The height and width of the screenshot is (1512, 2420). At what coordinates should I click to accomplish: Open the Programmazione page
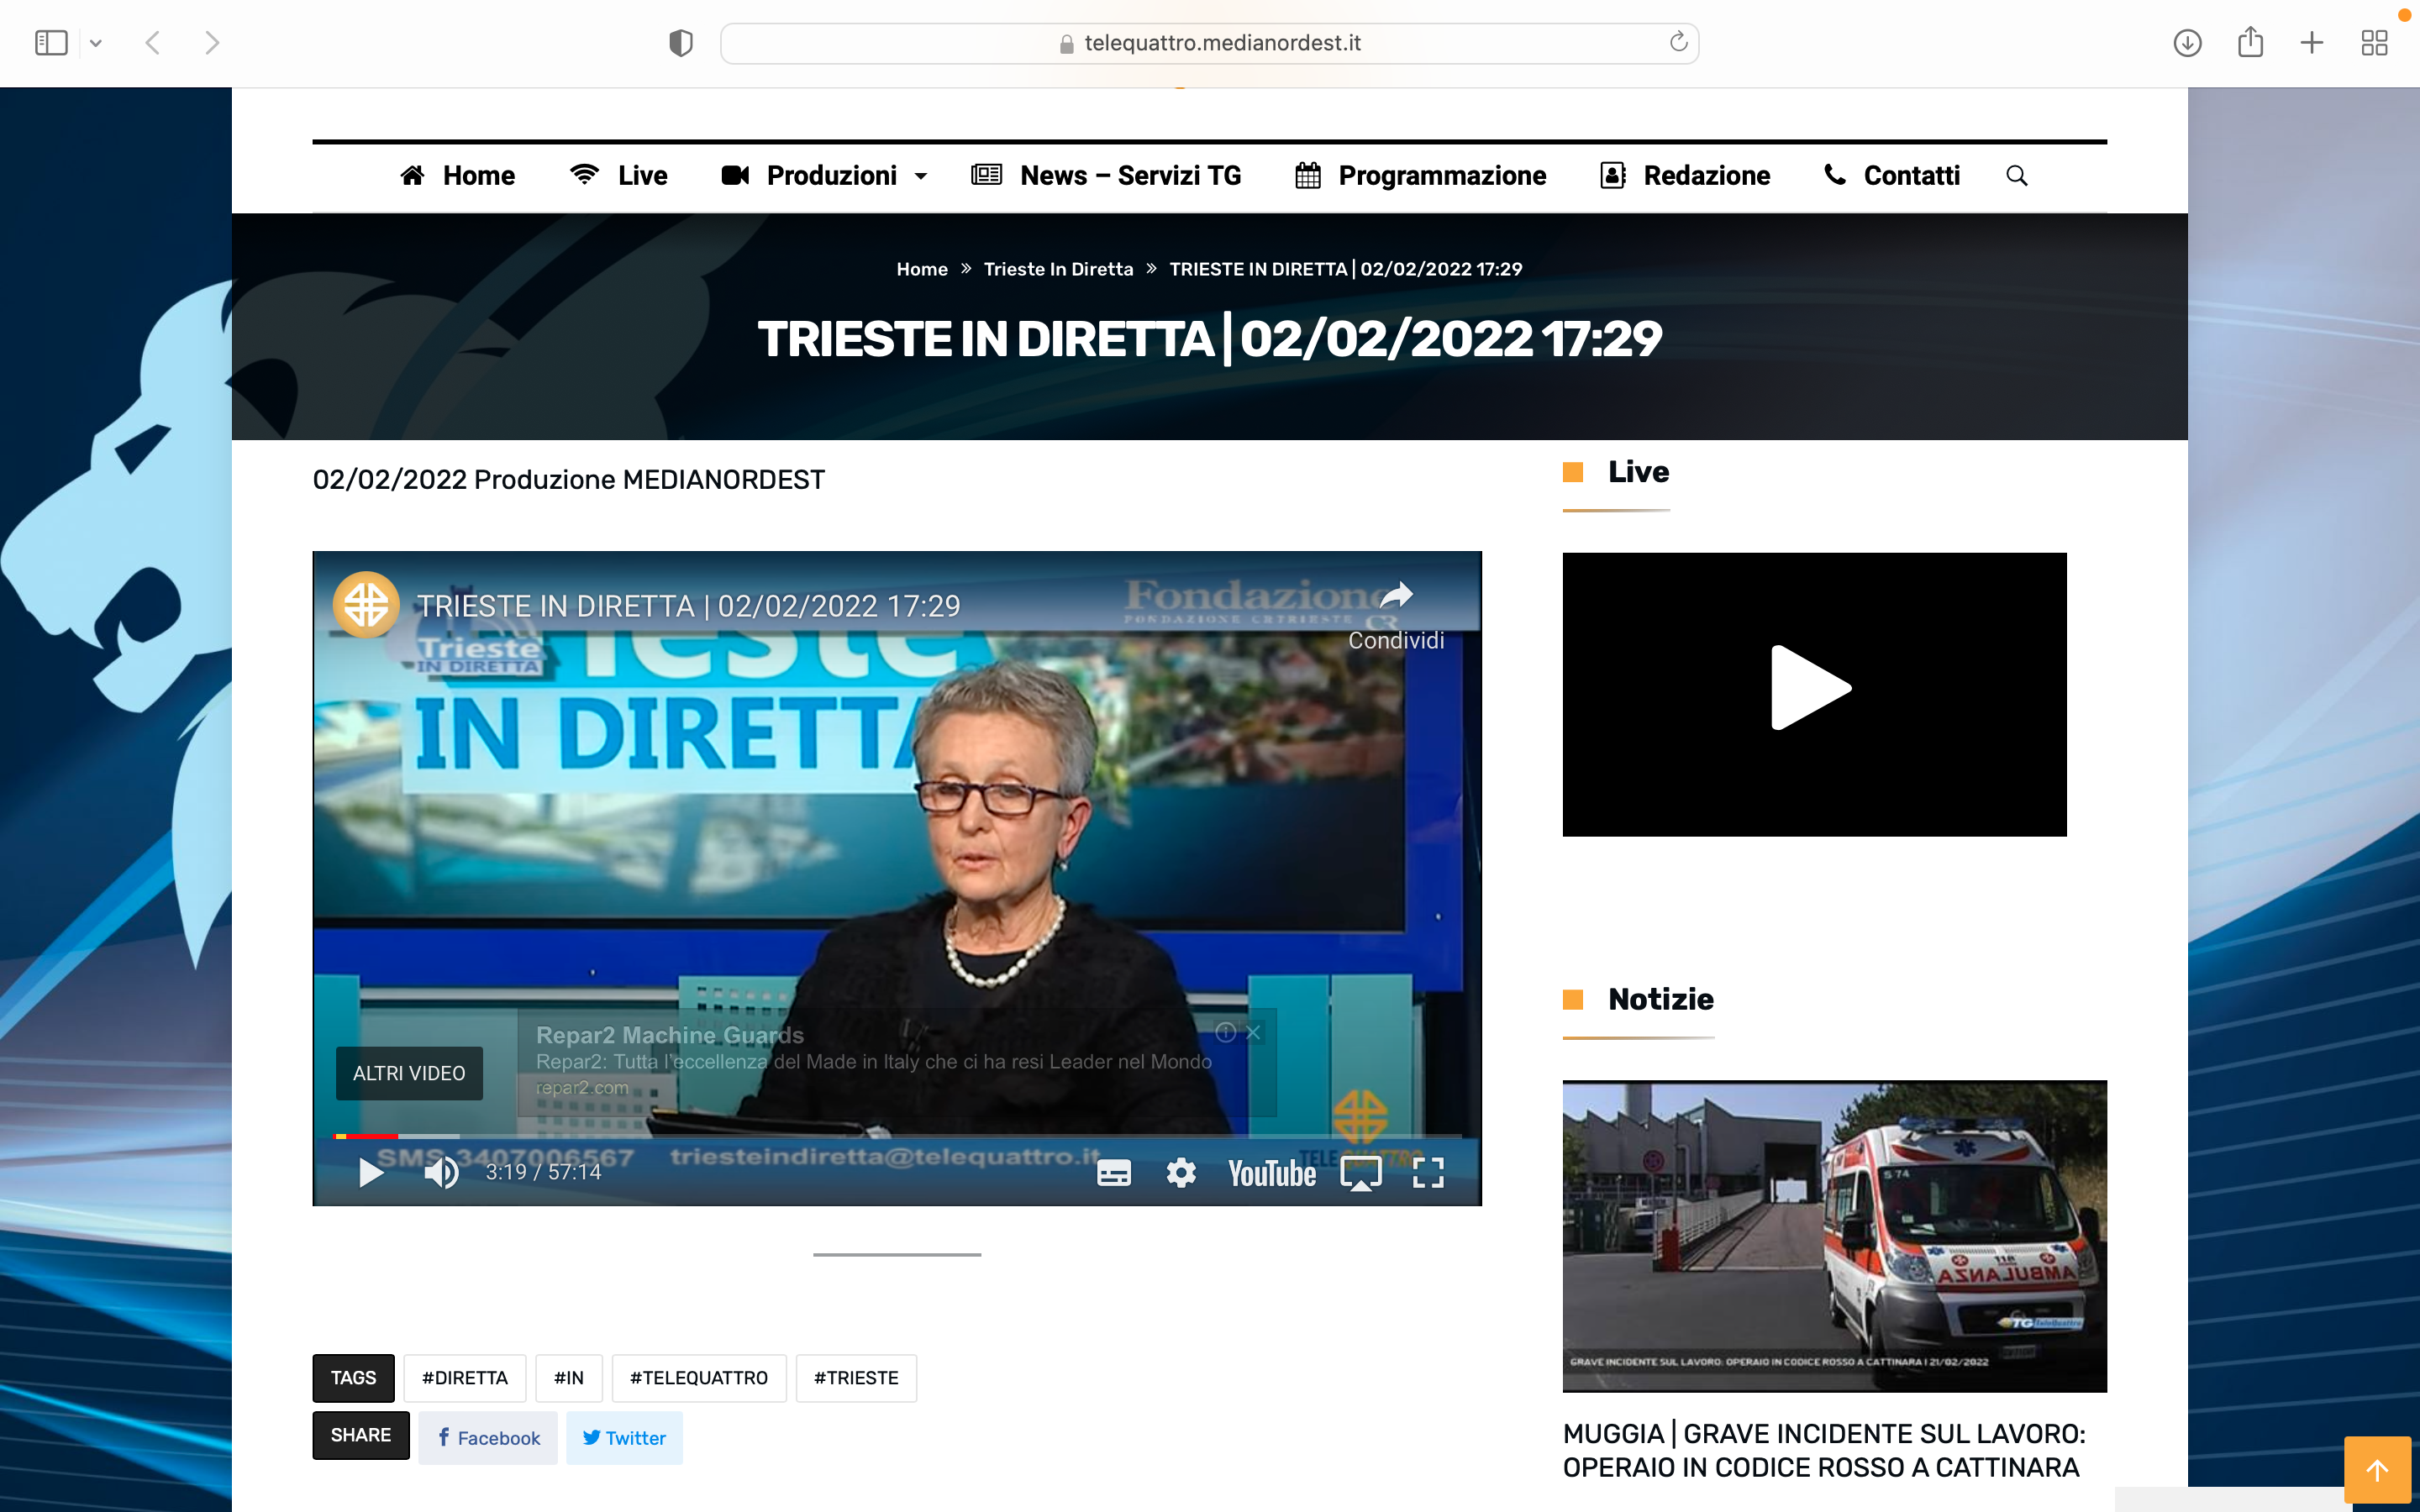pos(1420,176)
